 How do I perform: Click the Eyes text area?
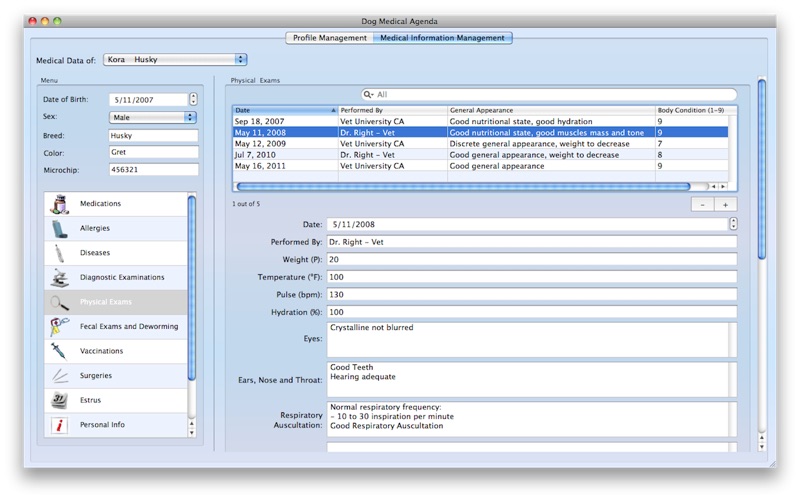(x=532, y=339)
